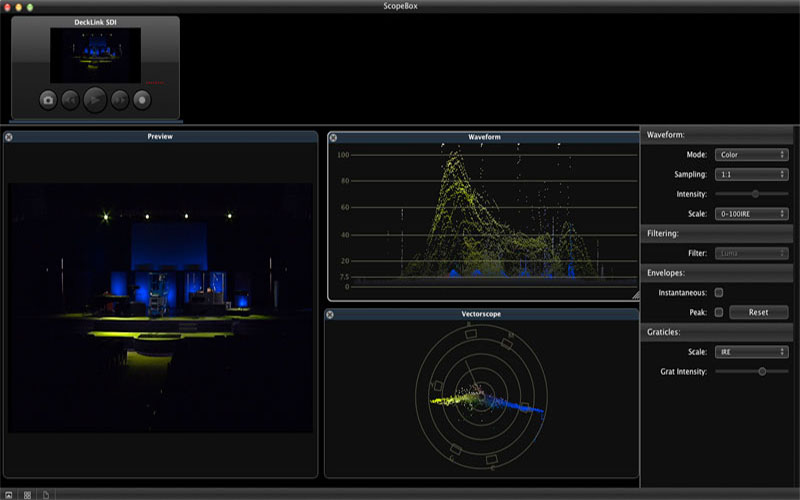Click the Waveform palette title bar

point(484,137)
